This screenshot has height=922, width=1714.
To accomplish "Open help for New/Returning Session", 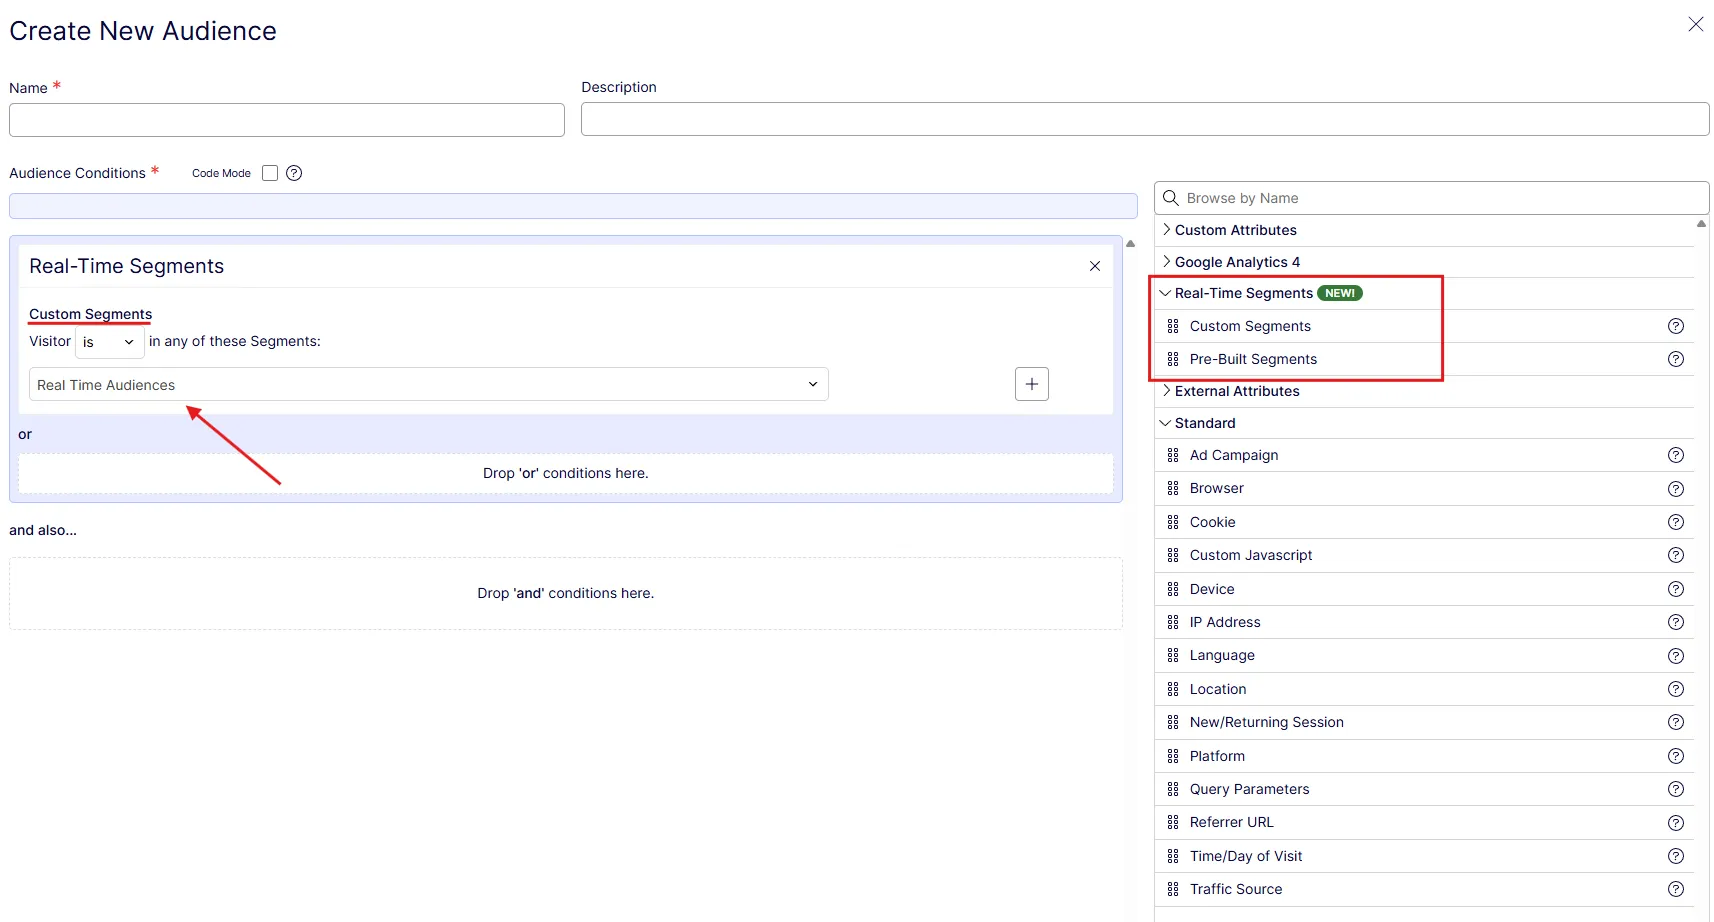I will [x=1676, y=722].
